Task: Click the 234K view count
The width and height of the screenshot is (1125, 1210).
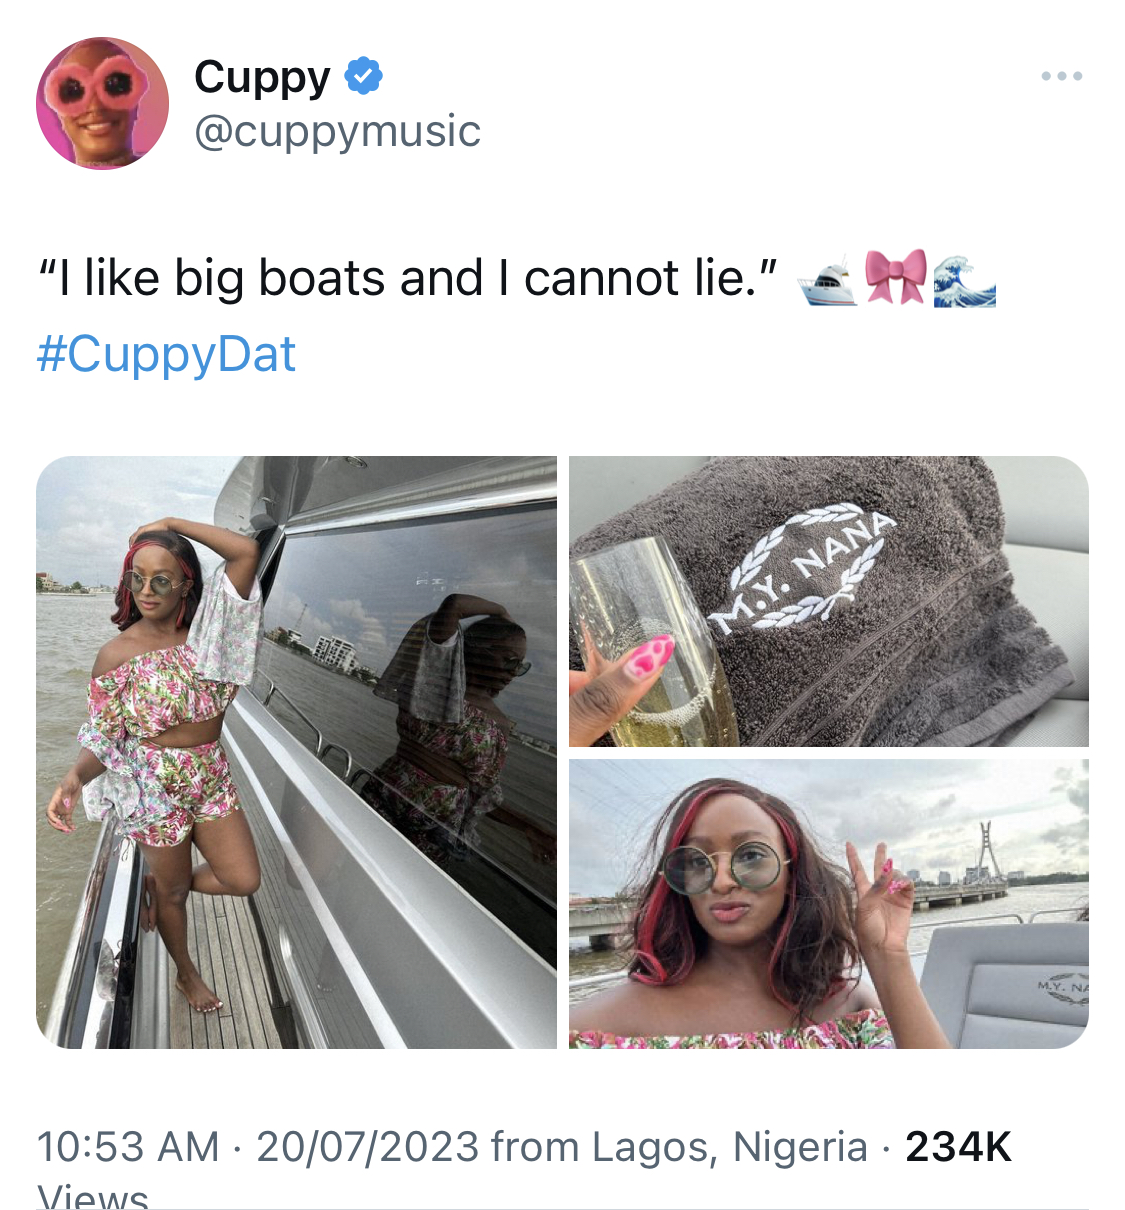Action: tap(958, 1147)
